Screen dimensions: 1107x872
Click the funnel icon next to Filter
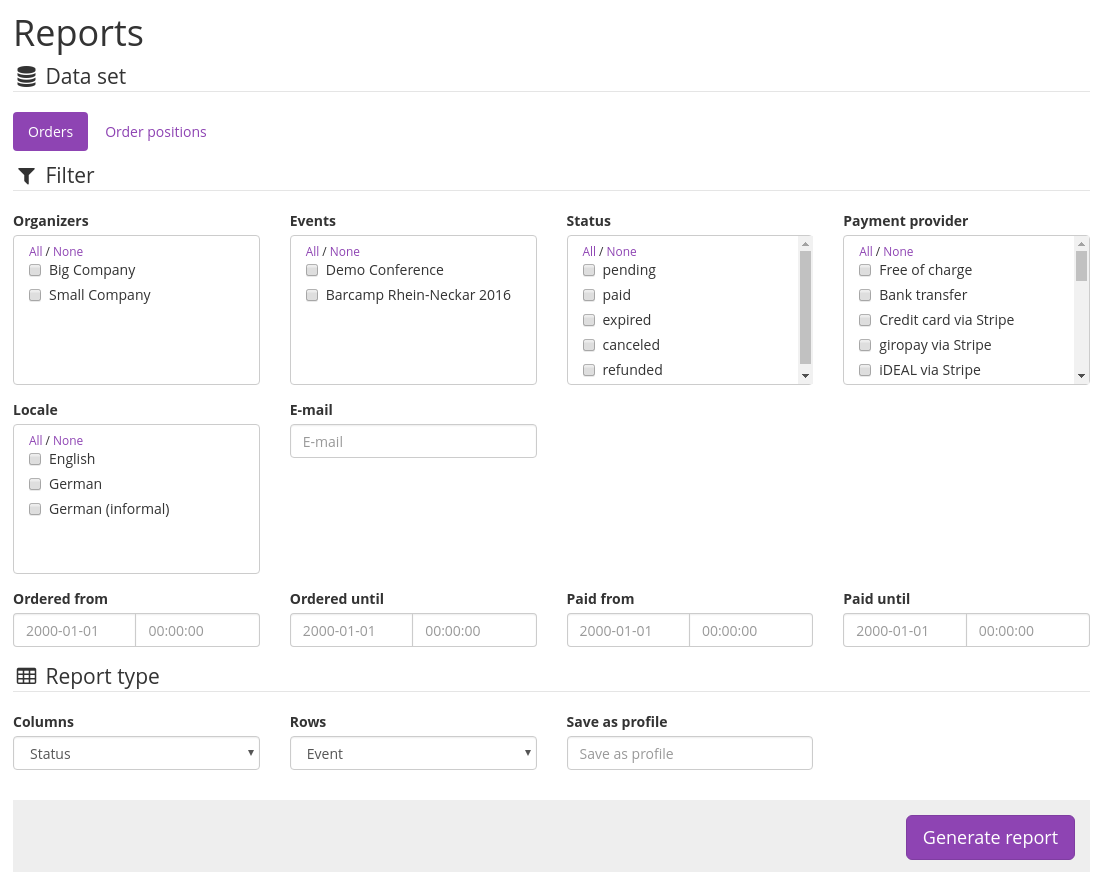[27, 176]
